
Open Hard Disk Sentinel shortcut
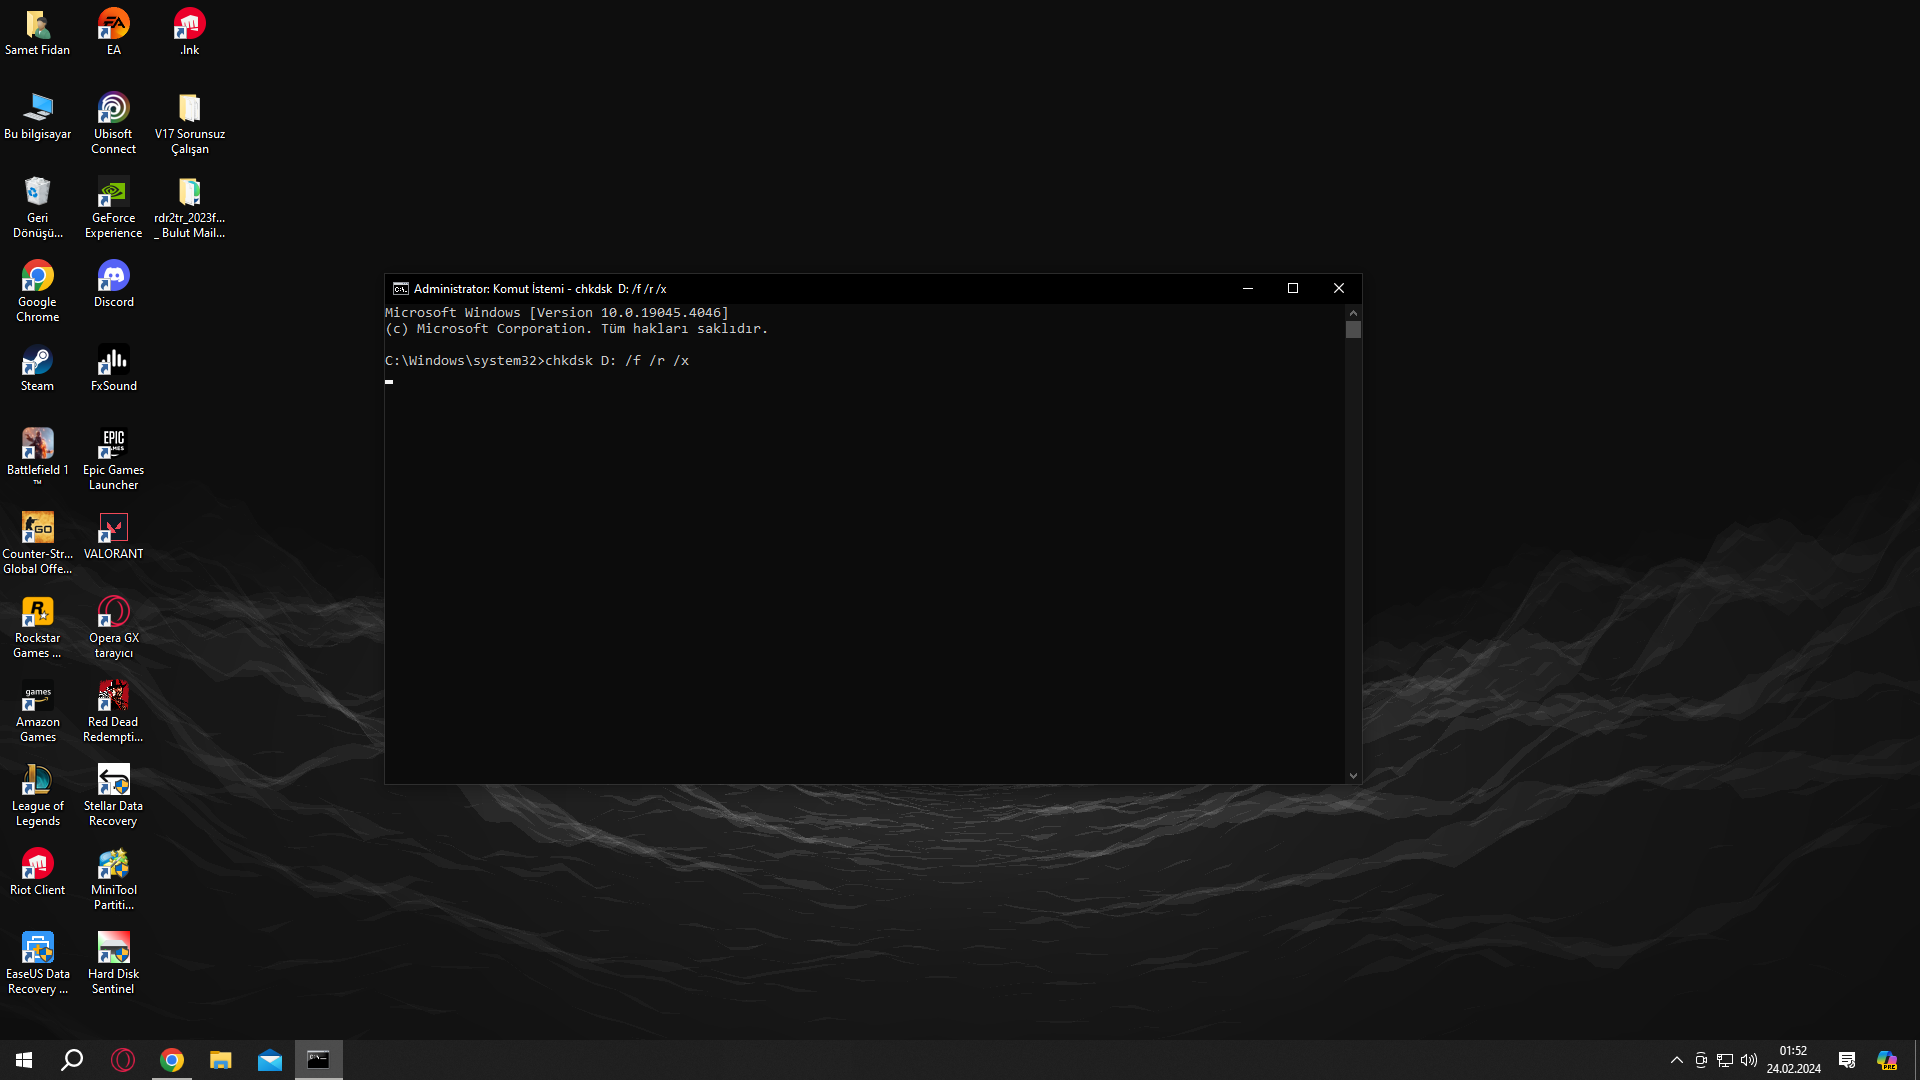pyautogui.click(x=113, y=963)
